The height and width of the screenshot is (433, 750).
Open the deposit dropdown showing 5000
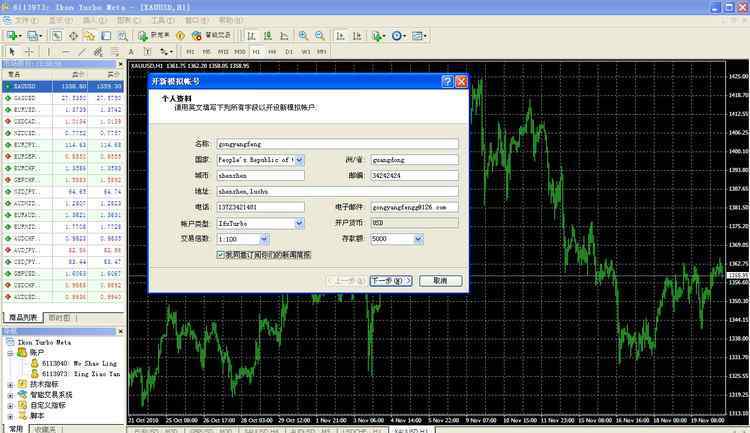419,239
